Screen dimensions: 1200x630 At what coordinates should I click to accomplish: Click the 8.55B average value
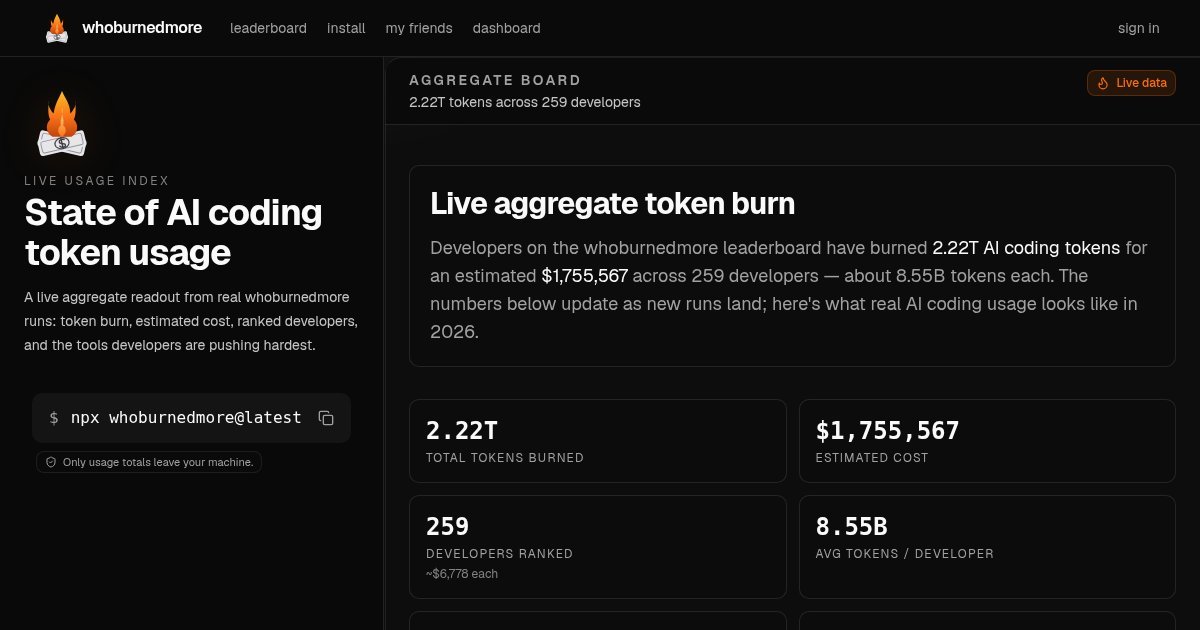pyautogui.click(x=852, y=527)
